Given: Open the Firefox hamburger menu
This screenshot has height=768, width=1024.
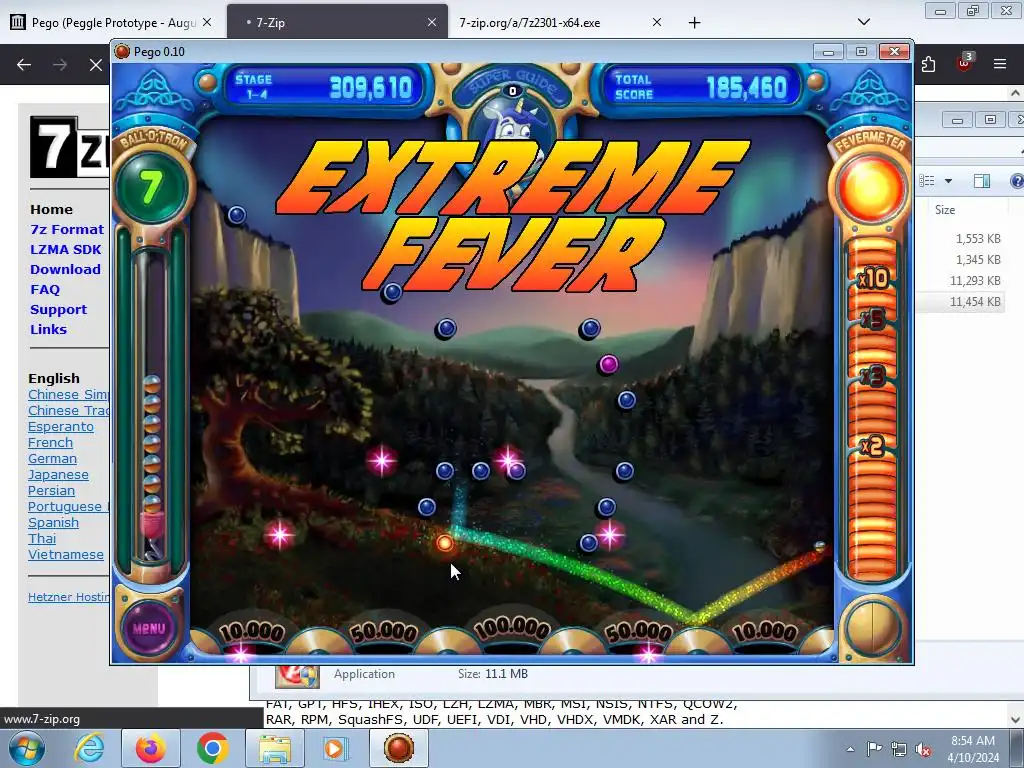Looking at the screenshot, I should click(x=999, y=64).
